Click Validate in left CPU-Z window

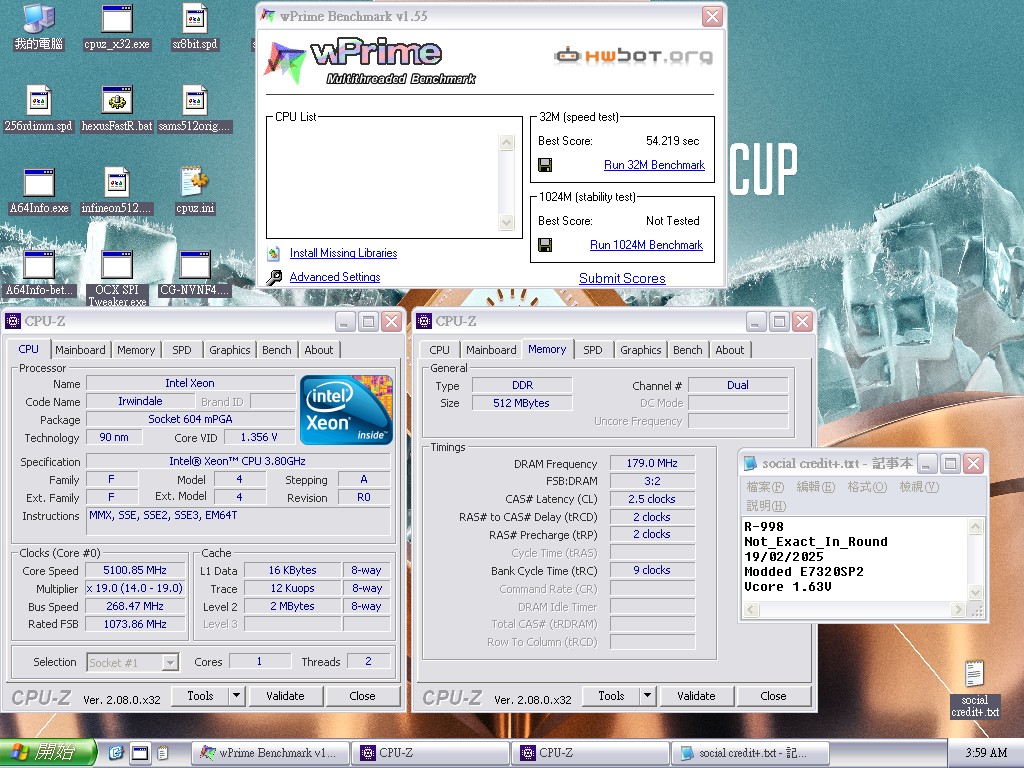pyautogui.click(x=285, y=696)
